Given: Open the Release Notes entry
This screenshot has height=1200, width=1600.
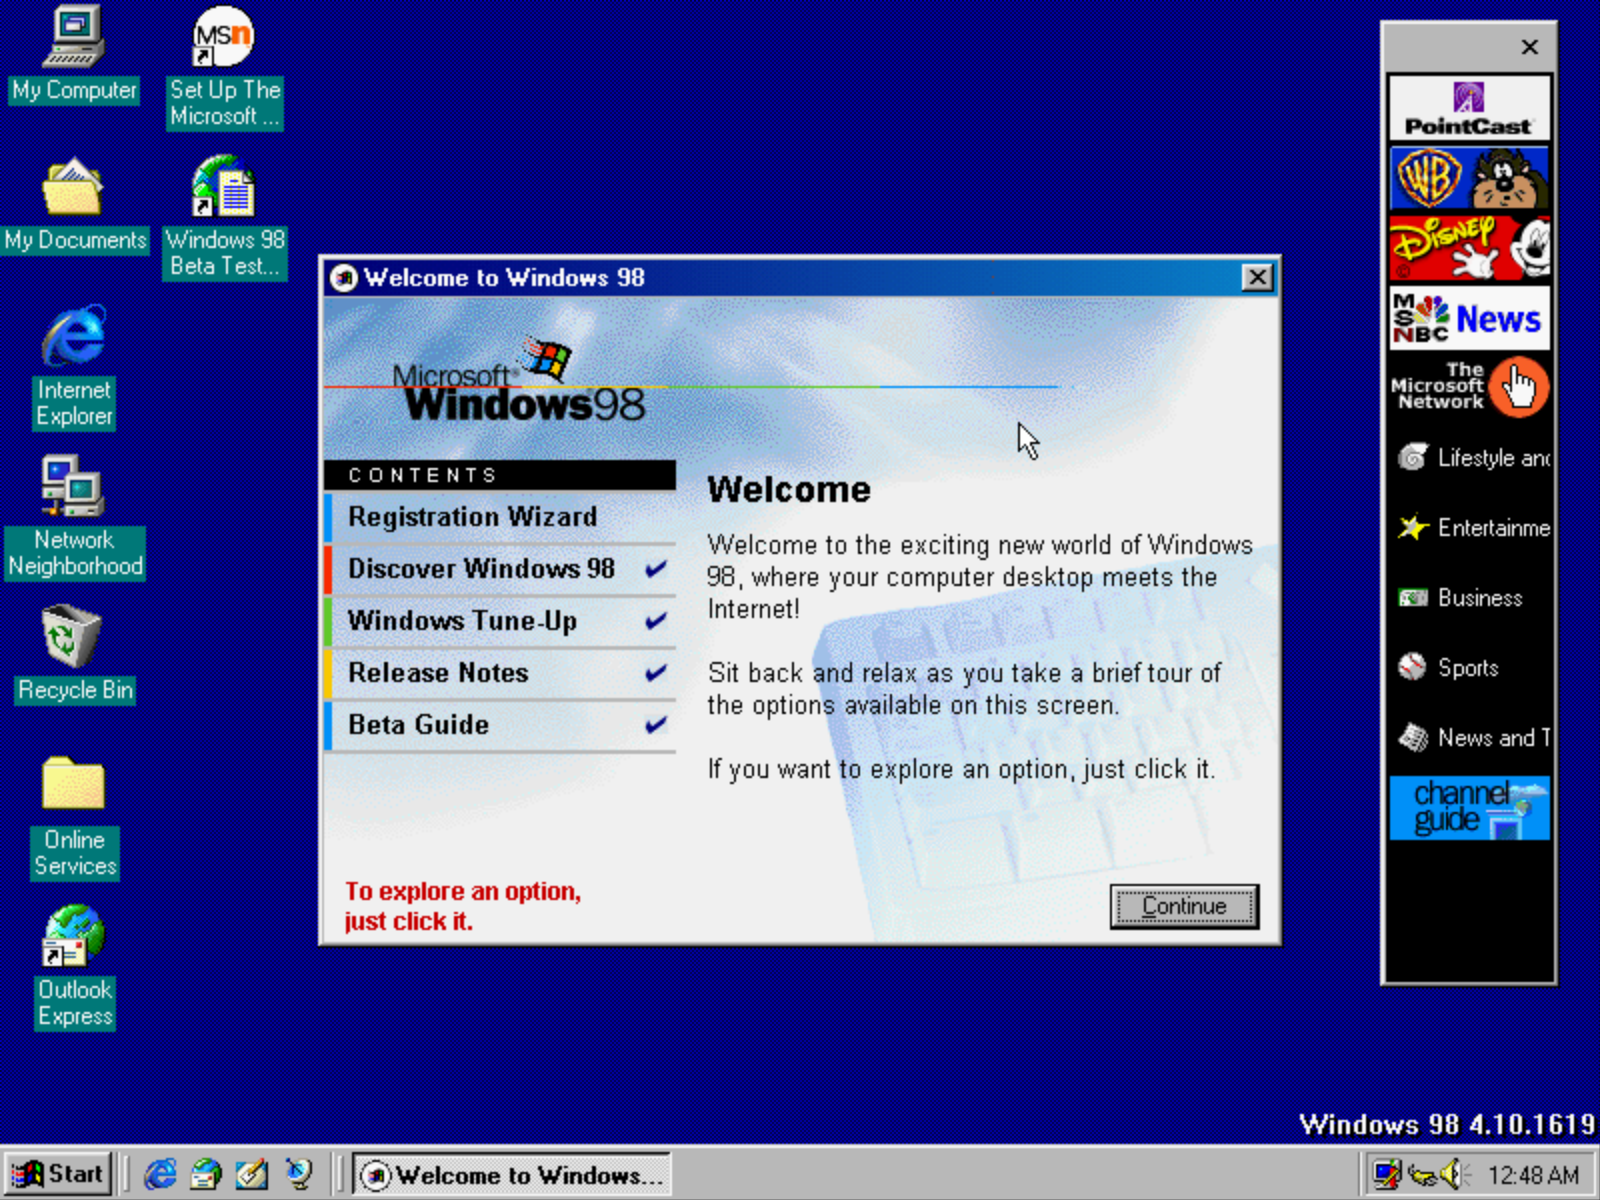Looking at the screenshot, I should point(438,673).
